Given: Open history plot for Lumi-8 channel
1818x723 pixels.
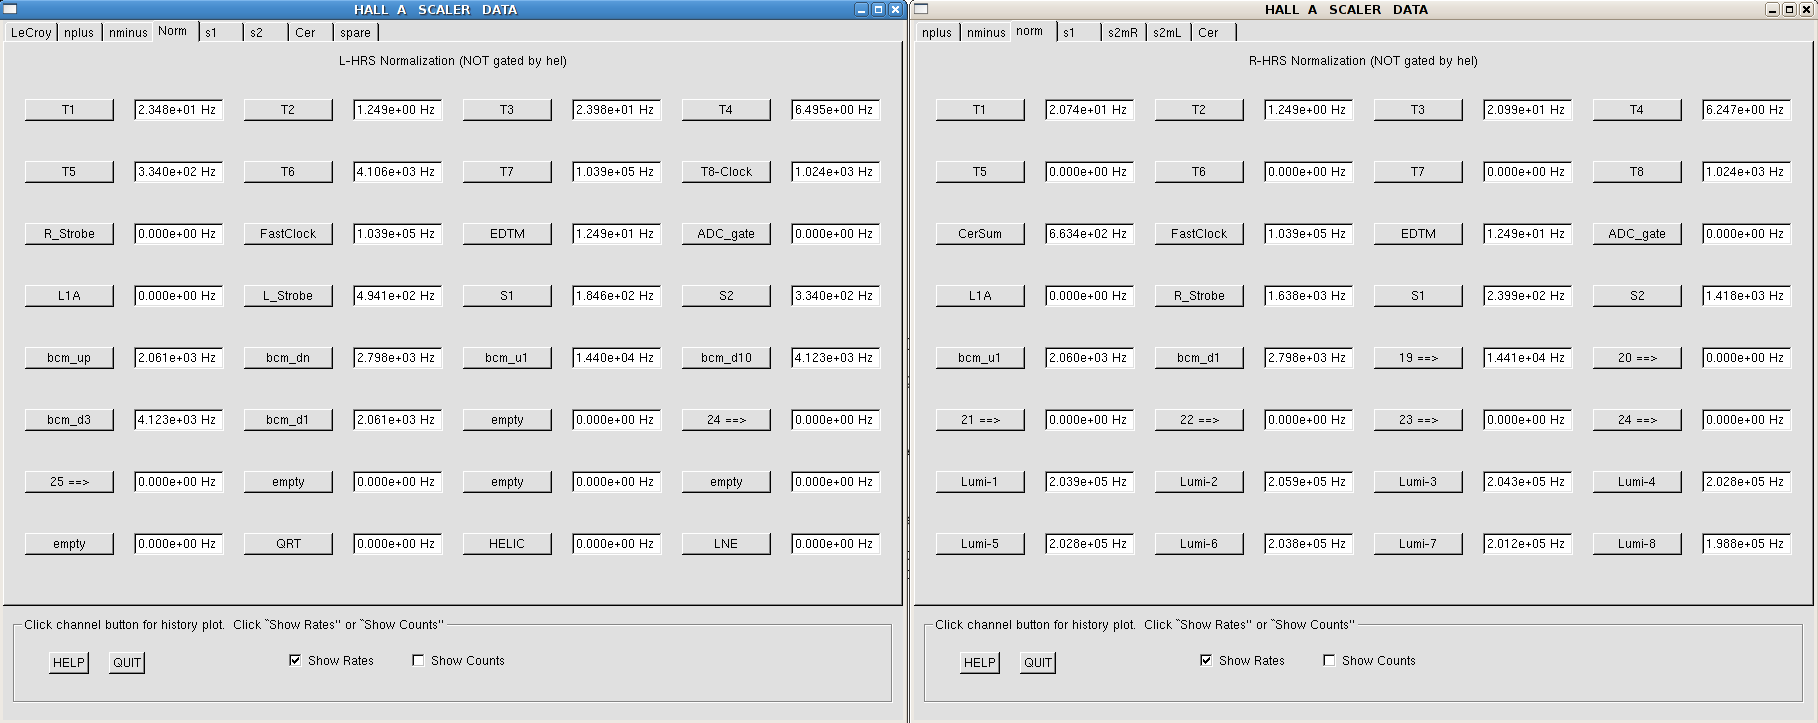Looking at the screenshot, I should [x=1637, y=544].
